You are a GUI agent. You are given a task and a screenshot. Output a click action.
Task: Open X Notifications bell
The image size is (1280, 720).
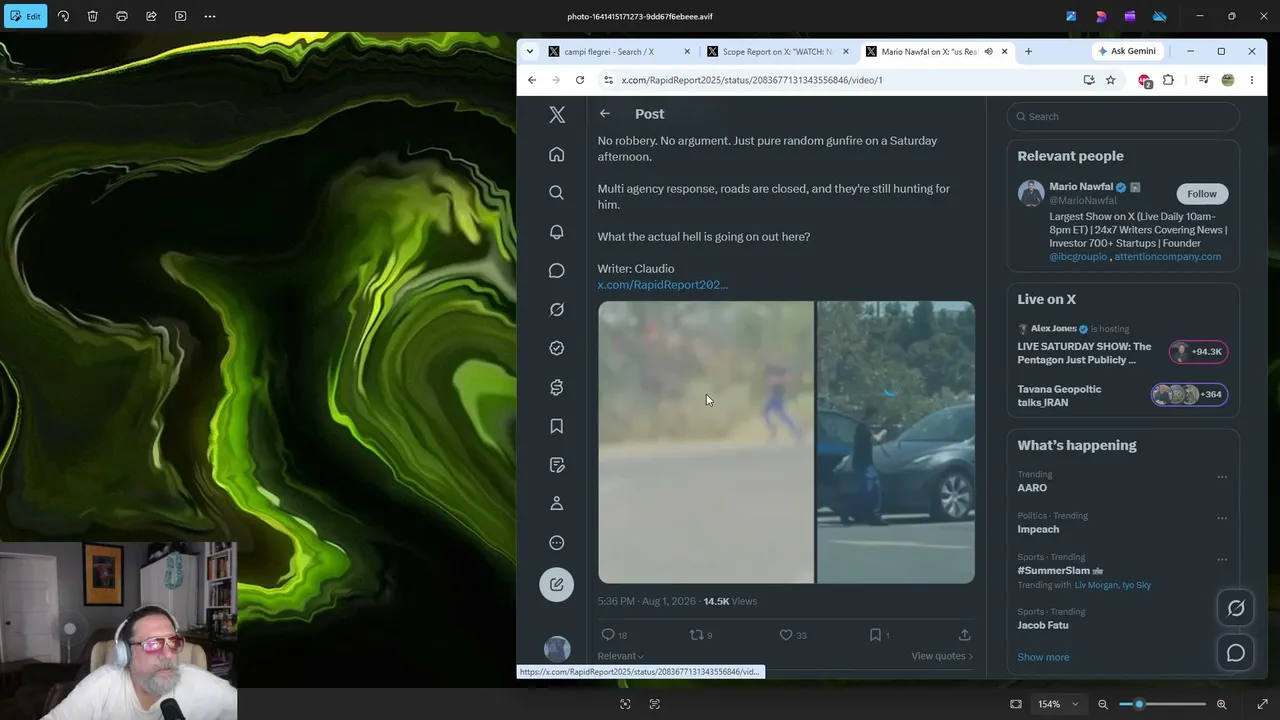(557, 232)
